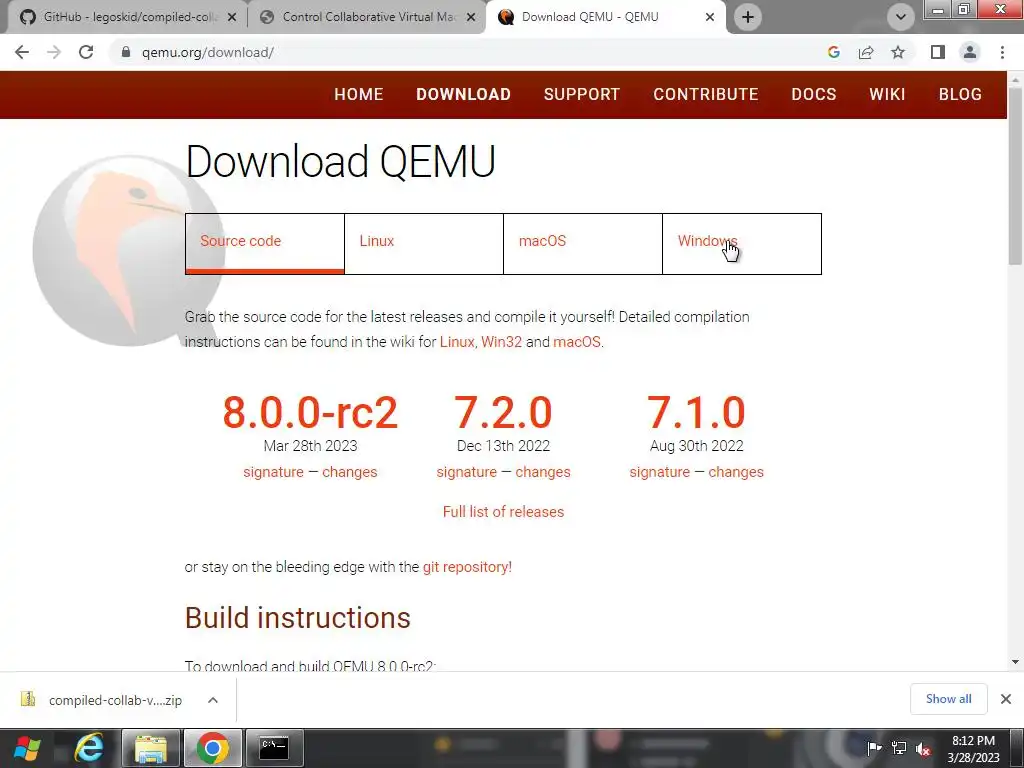The width and height of the screenshot is (1024, 768).
Task: Select the Linux download tab
Action: [x=424, y=243]
